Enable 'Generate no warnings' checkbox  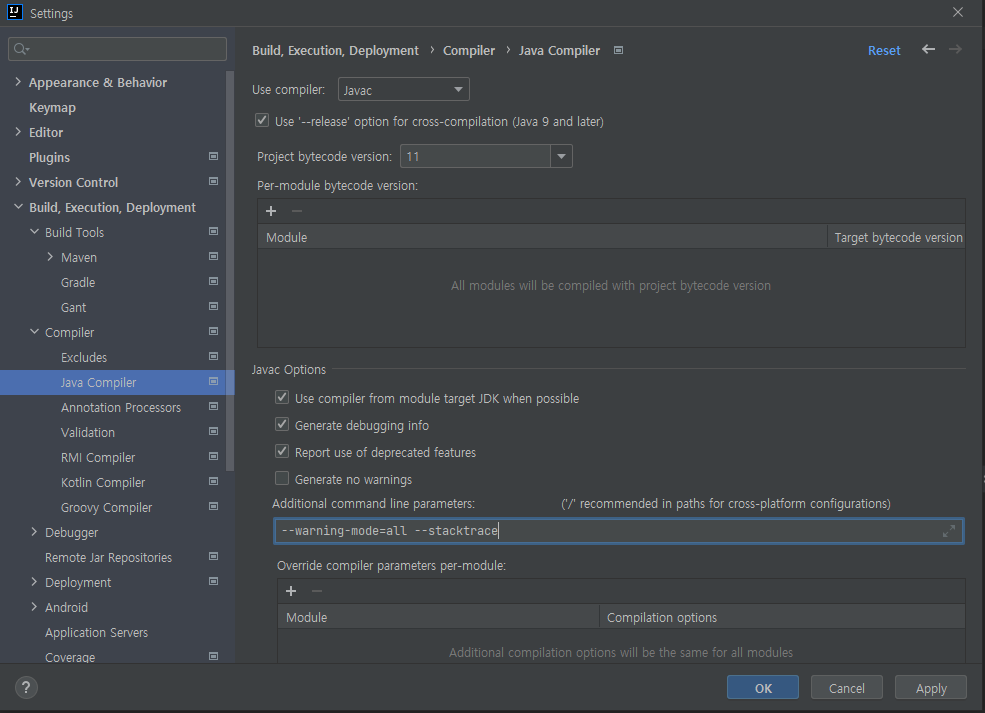(282, 479)
